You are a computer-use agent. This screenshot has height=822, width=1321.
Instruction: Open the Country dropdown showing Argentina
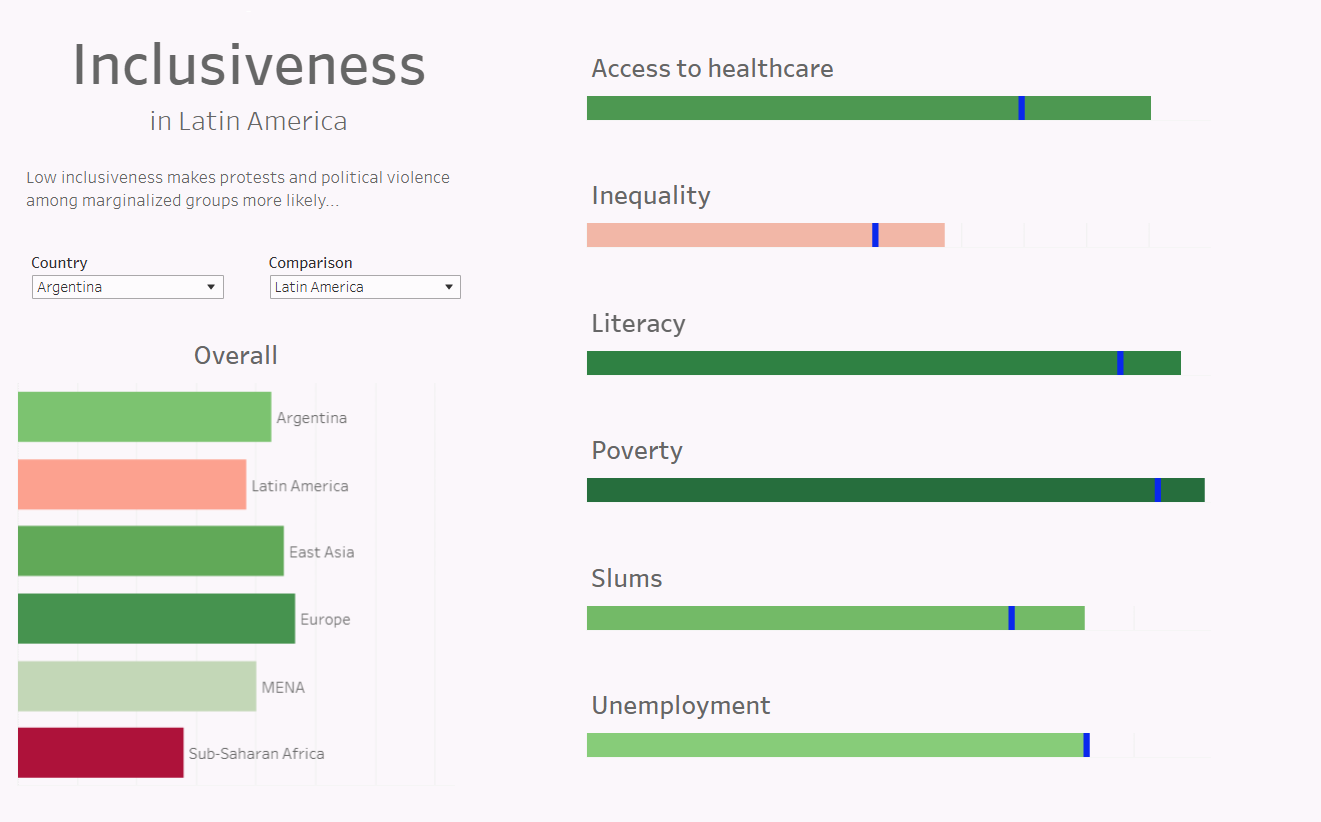127,287
